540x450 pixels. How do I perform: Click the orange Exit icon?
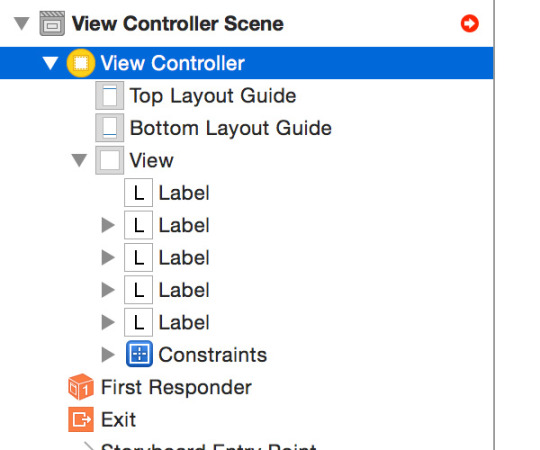81,419
